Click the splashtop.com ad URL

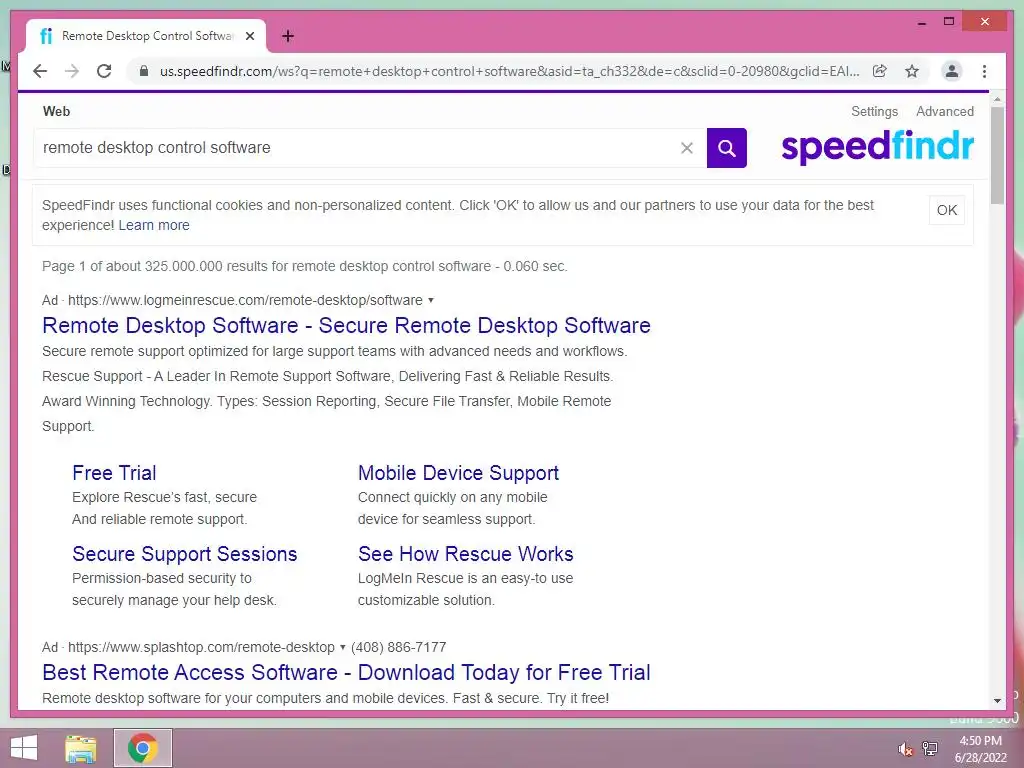click(201, 647)
